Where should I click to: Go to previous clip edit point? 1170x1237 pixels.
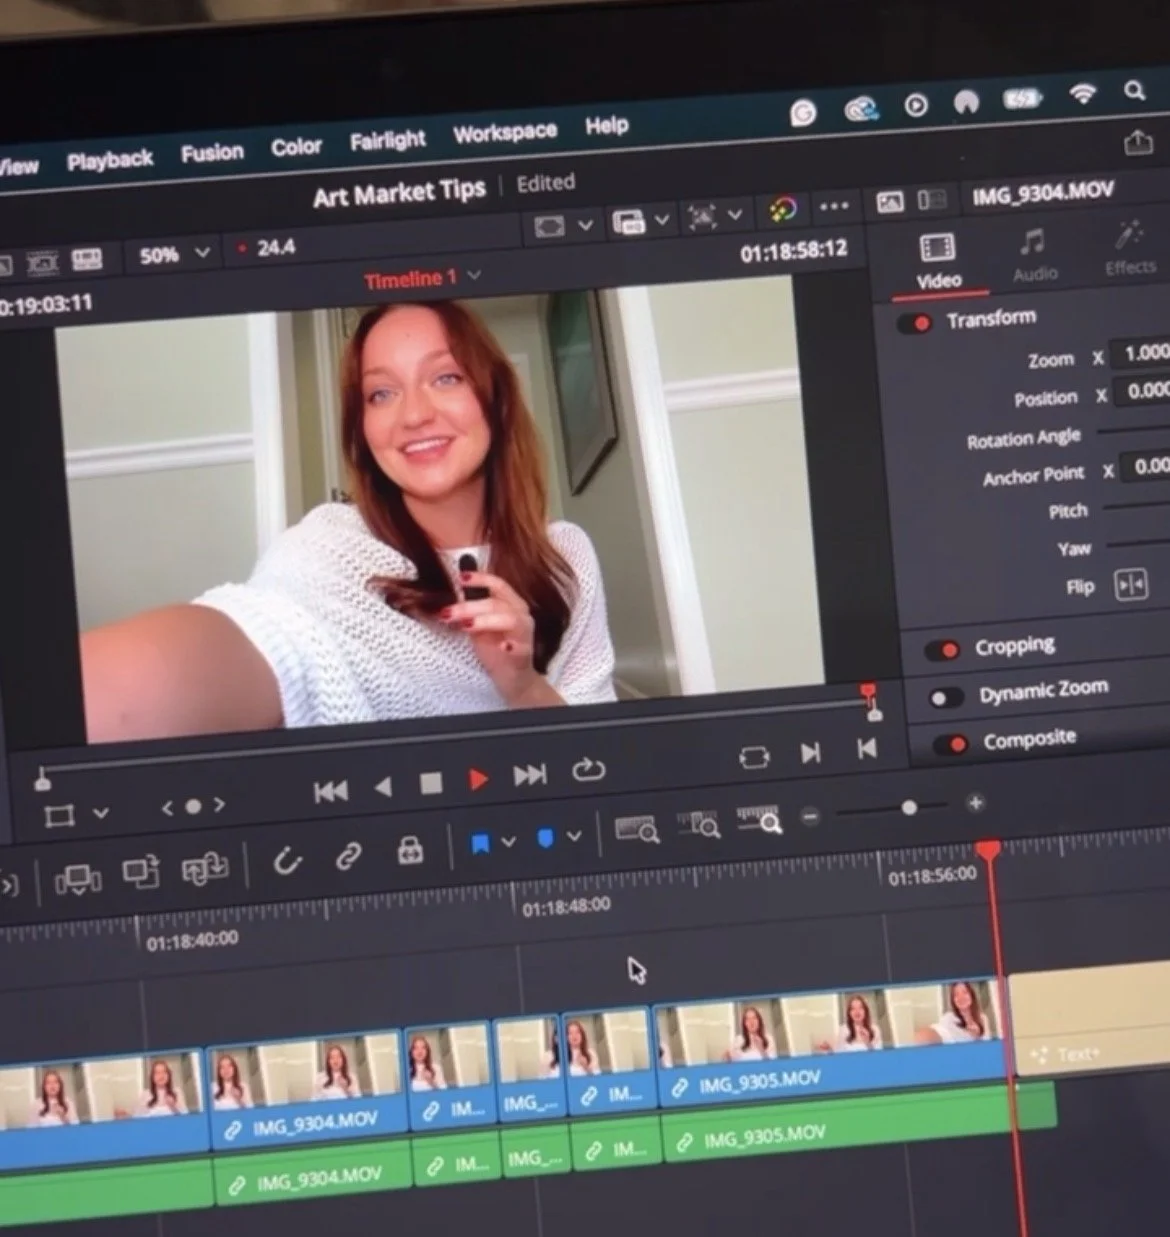tap(866, 748)
